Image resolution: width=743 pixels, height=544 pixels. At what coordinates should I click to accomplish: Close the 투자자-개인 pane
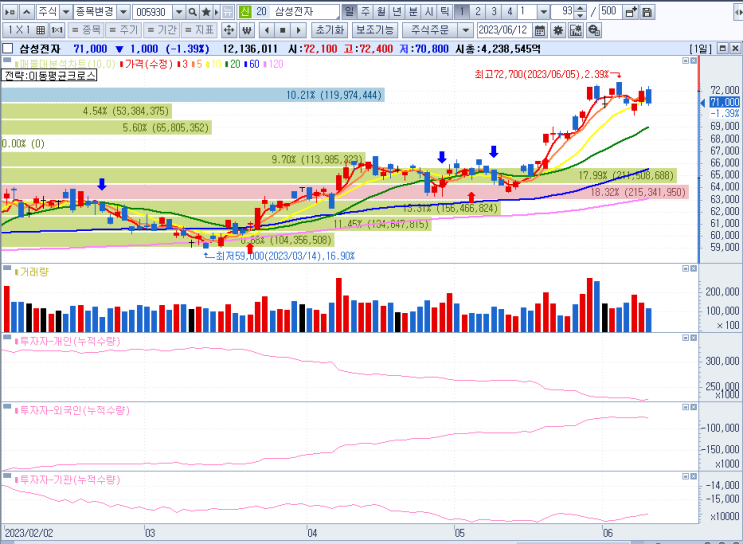(694, 338)
